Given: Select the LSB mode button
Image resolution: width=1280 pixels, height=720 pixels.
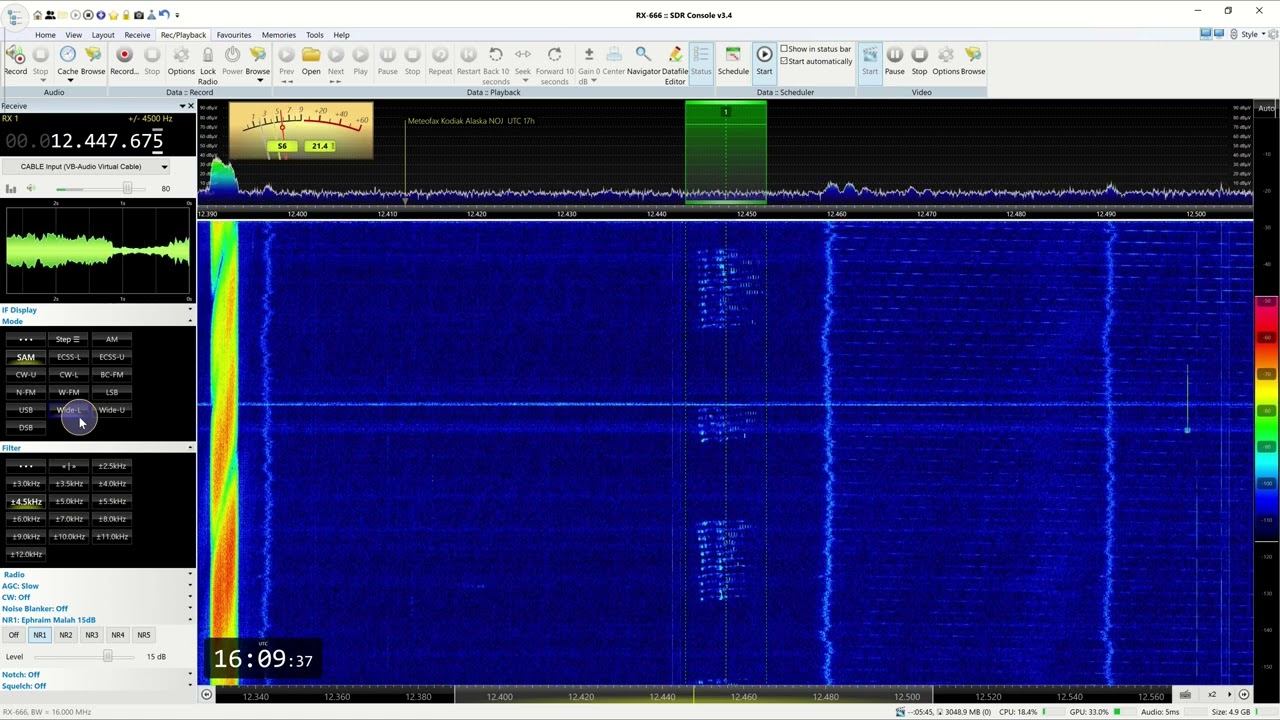Looking at the screenshot, I should (x=111, y=392).
